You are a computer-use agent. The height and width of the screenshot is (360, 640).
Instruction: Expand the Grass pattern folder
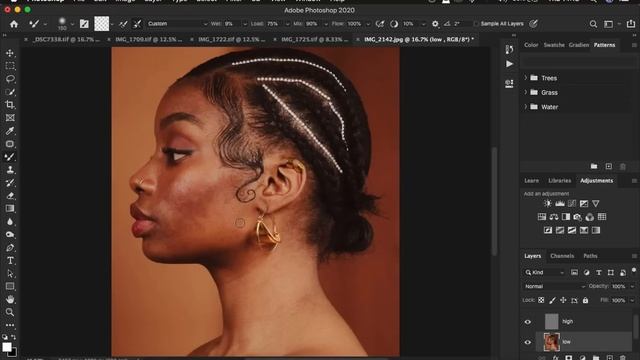[x=526, y=92]
